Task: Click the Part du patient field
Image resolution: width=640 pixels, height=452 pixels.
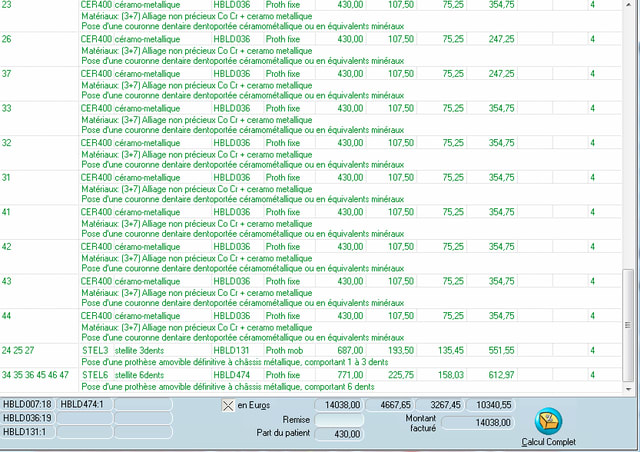Action: point(339,434)
